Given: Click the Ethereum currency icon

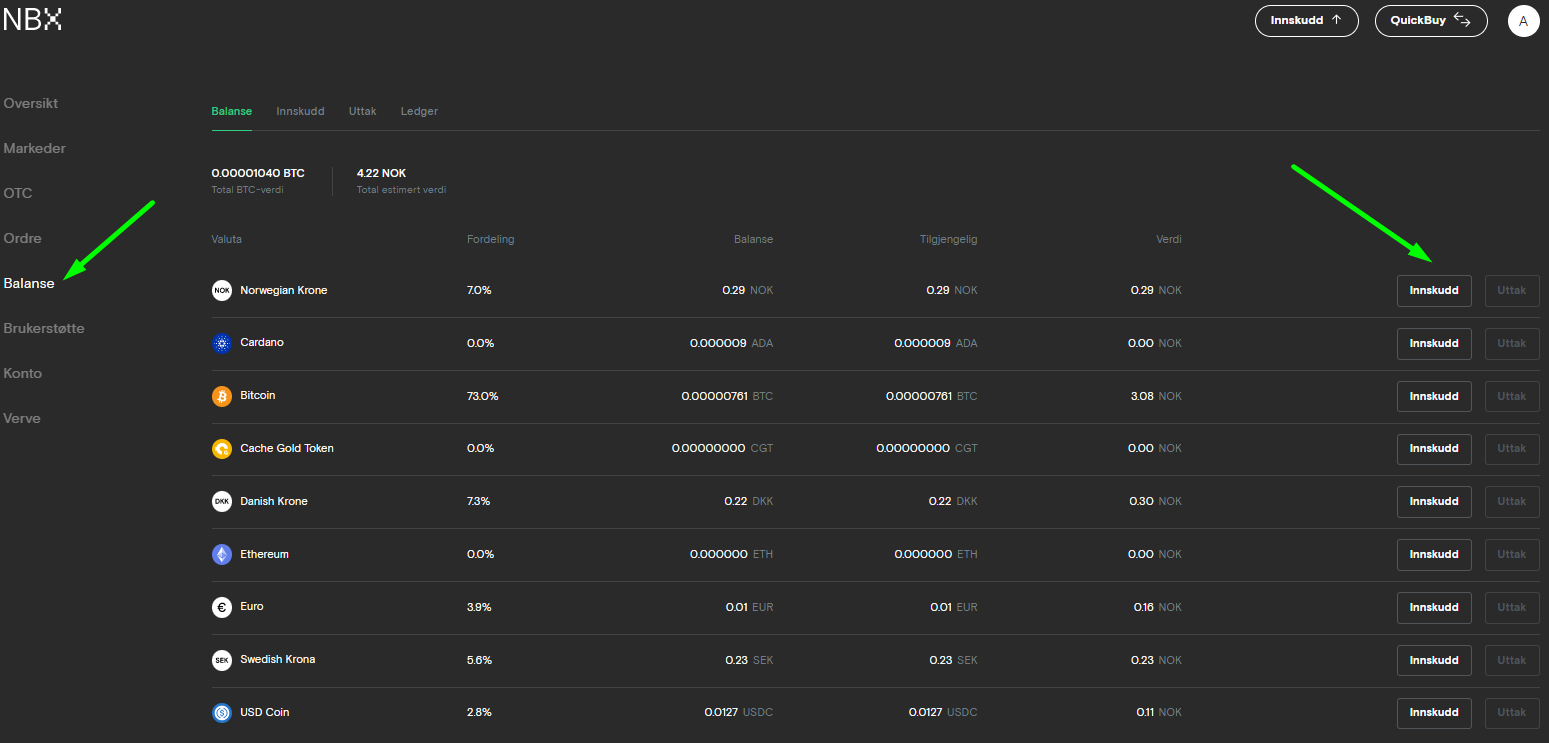Looking at the screenshot, I should pyautogui.click(x=222, y=554).
